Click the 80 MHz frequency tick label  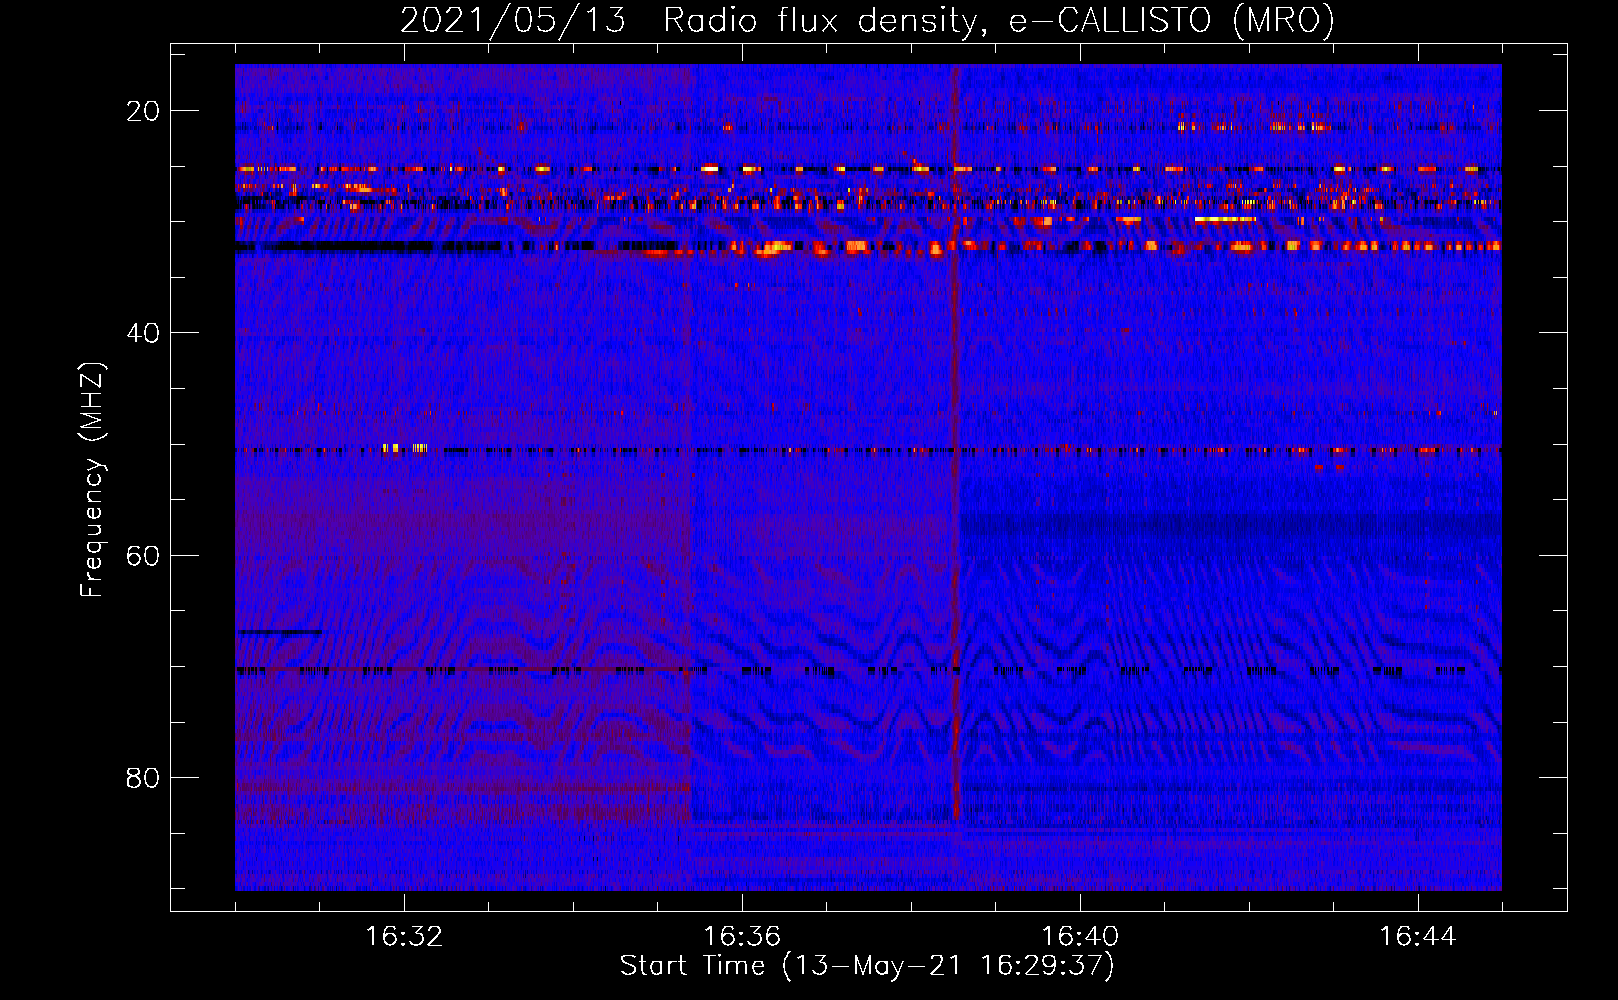pos(143,777)
